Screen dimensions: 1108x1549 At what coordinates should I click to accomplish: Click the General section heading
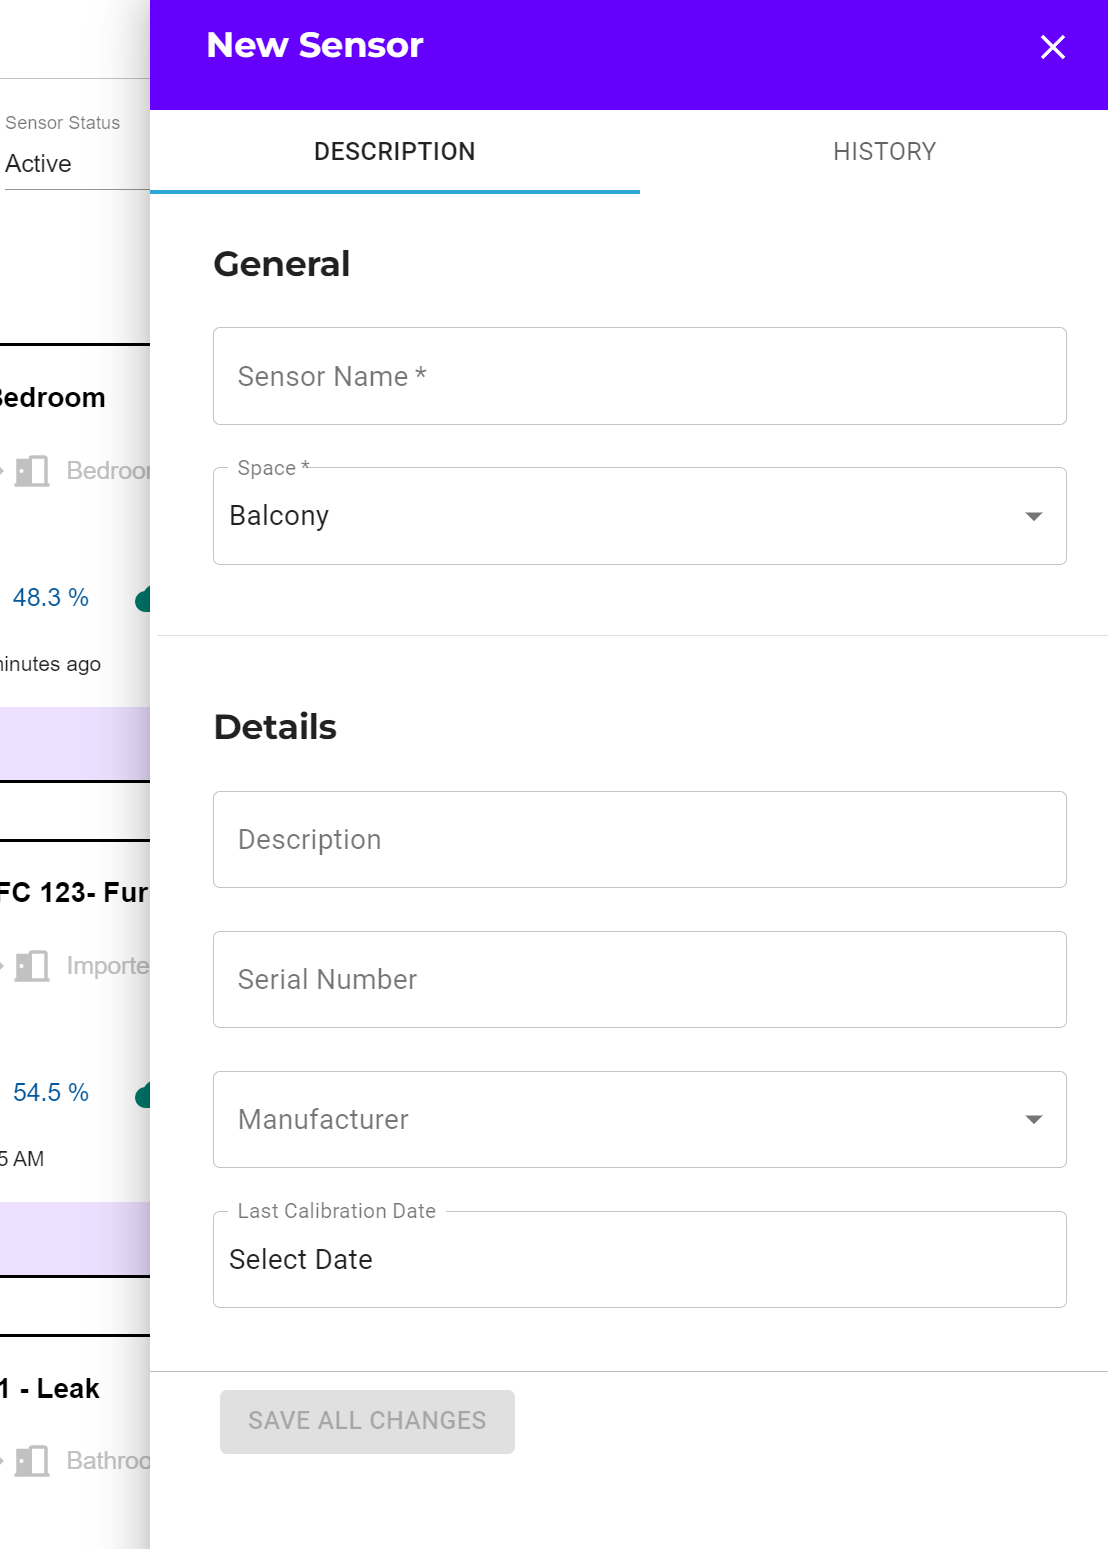coord(282,264)
